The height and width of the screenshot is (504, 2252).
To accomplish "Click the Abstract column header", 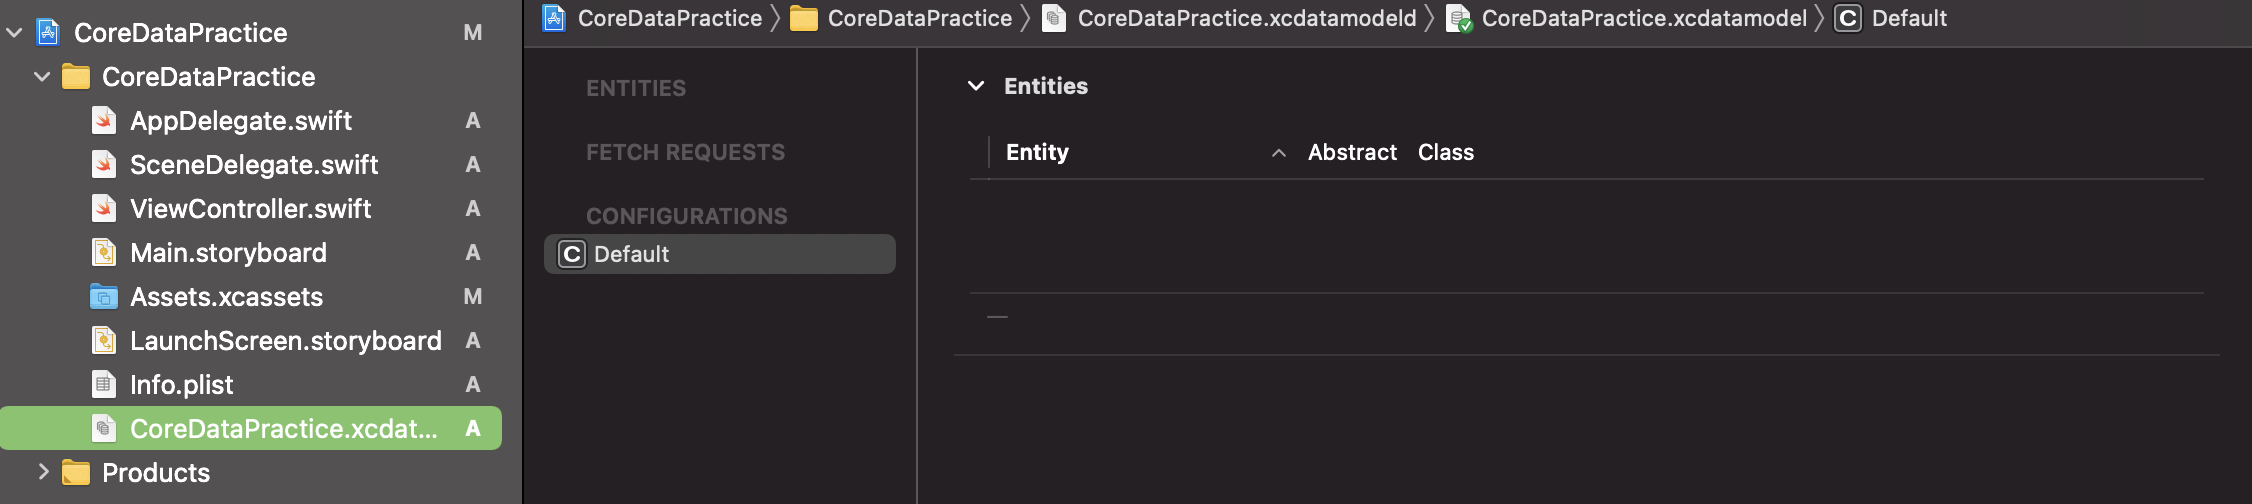I will 1352,152.
